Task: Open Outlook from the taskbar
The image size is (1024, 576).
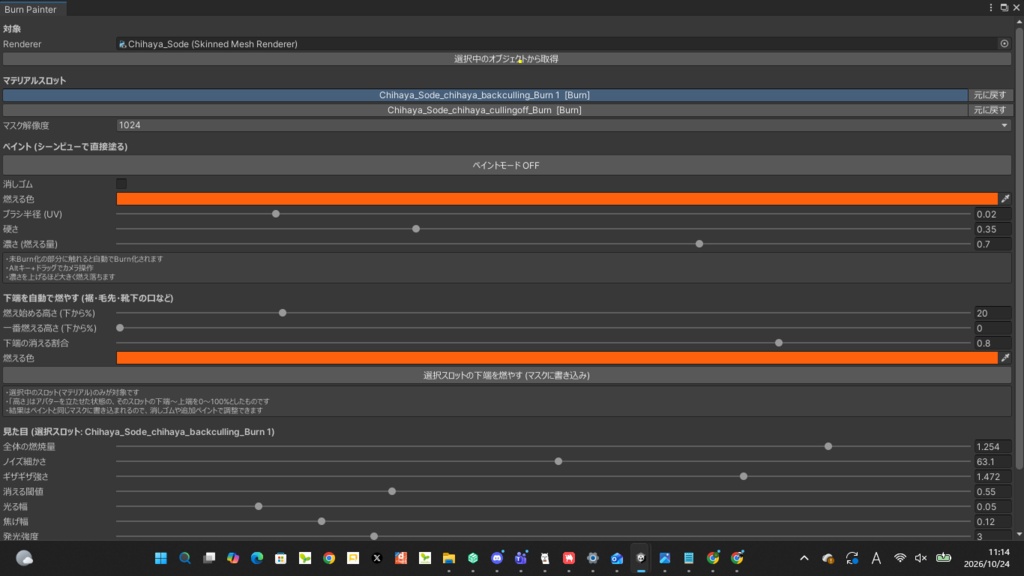Action: click(x=616, y=558)
